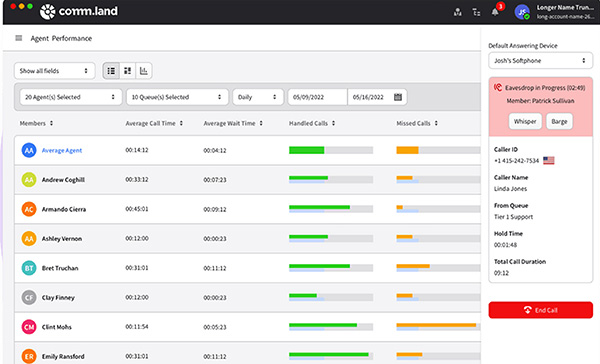The image size is (600, 364).
Task: Switch to list view layout
Action: (x=111, y=71)
